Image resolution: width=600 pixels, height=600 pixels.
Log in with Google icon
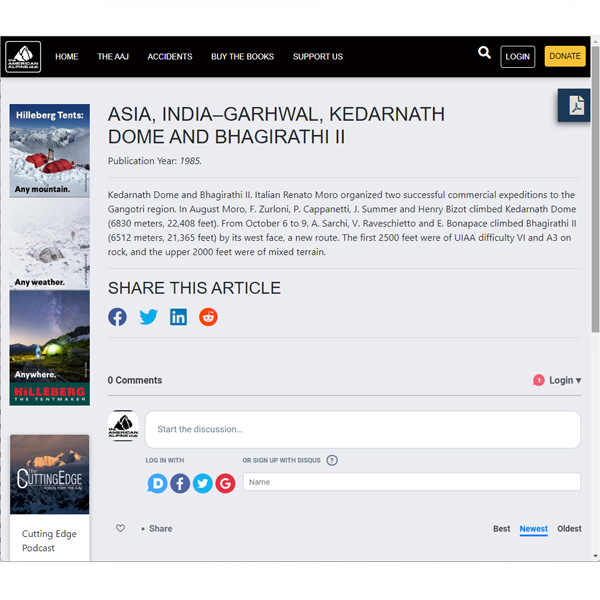tap(225, 483)
